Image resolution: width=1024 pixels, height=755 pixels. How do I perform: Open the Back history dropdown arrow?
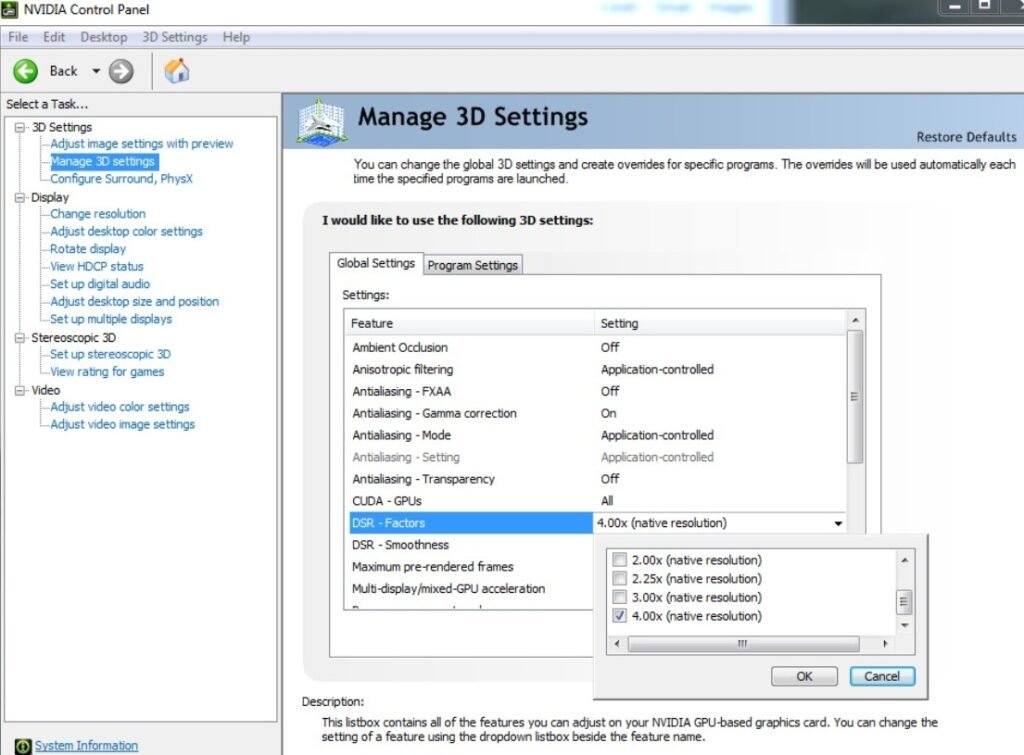(96, 71)
